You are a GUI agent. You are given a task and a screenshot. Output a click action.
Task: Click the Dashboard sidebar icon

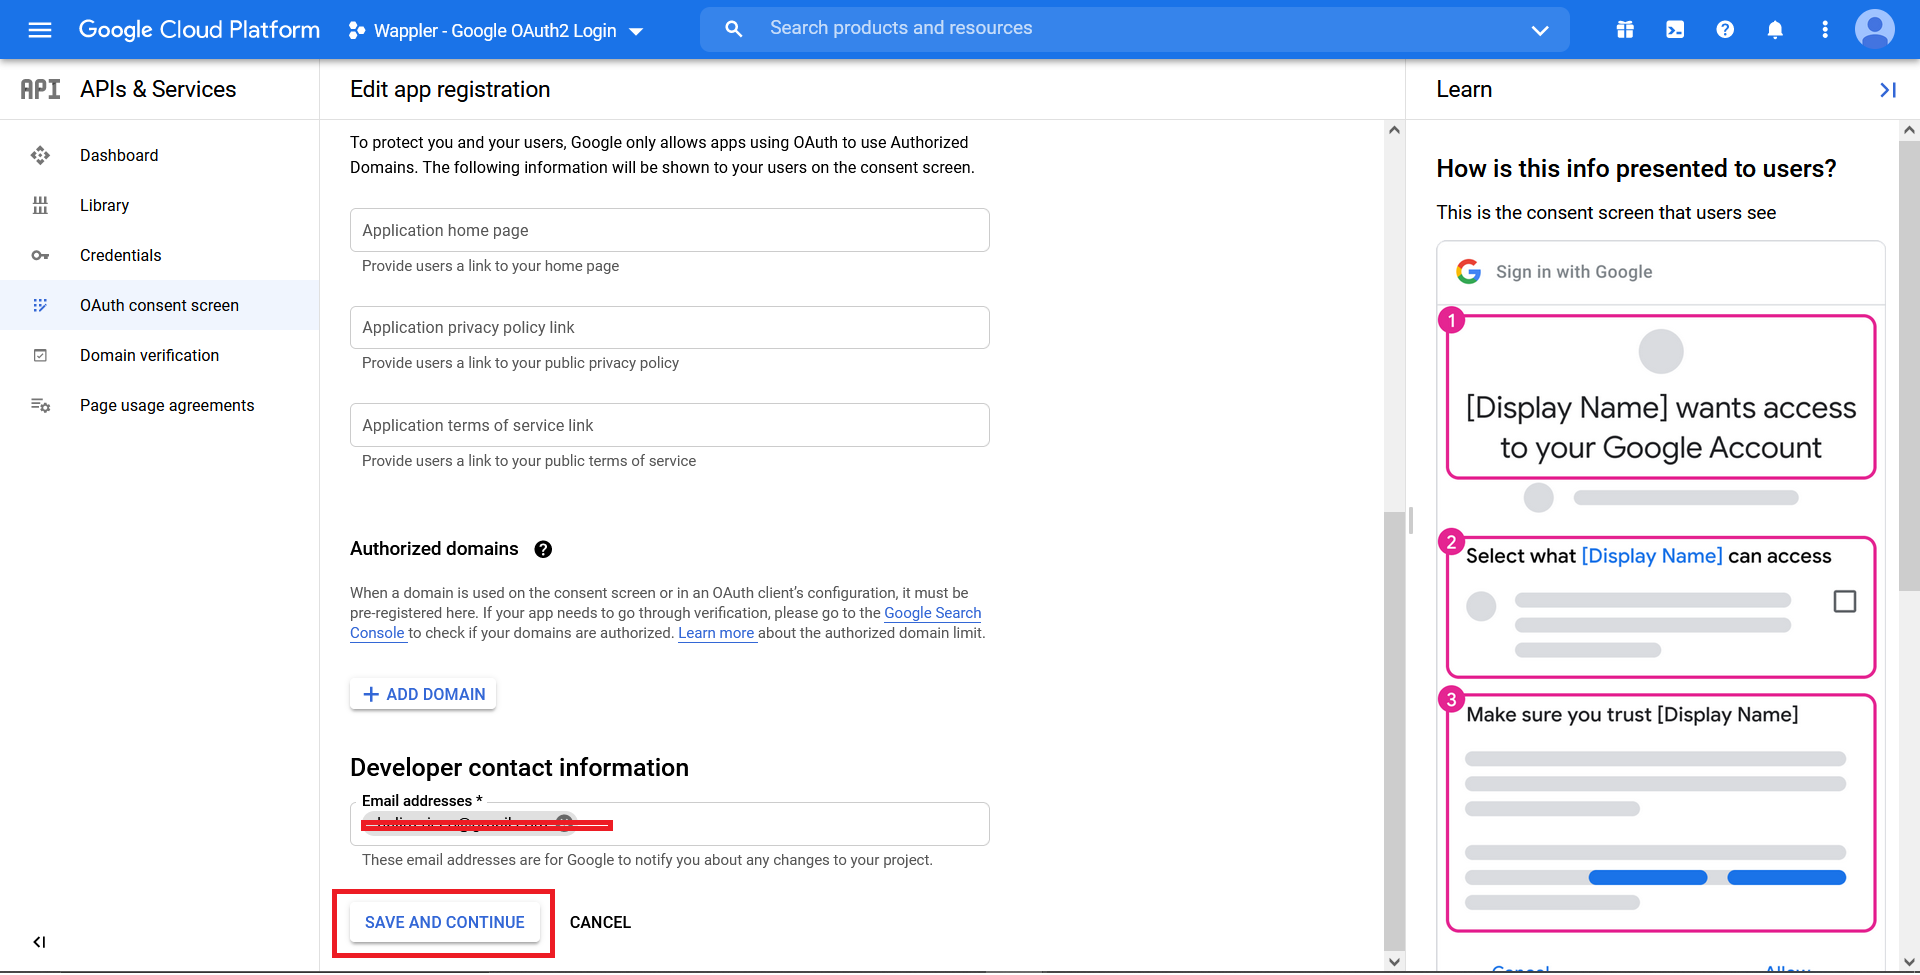pos(40,155)
